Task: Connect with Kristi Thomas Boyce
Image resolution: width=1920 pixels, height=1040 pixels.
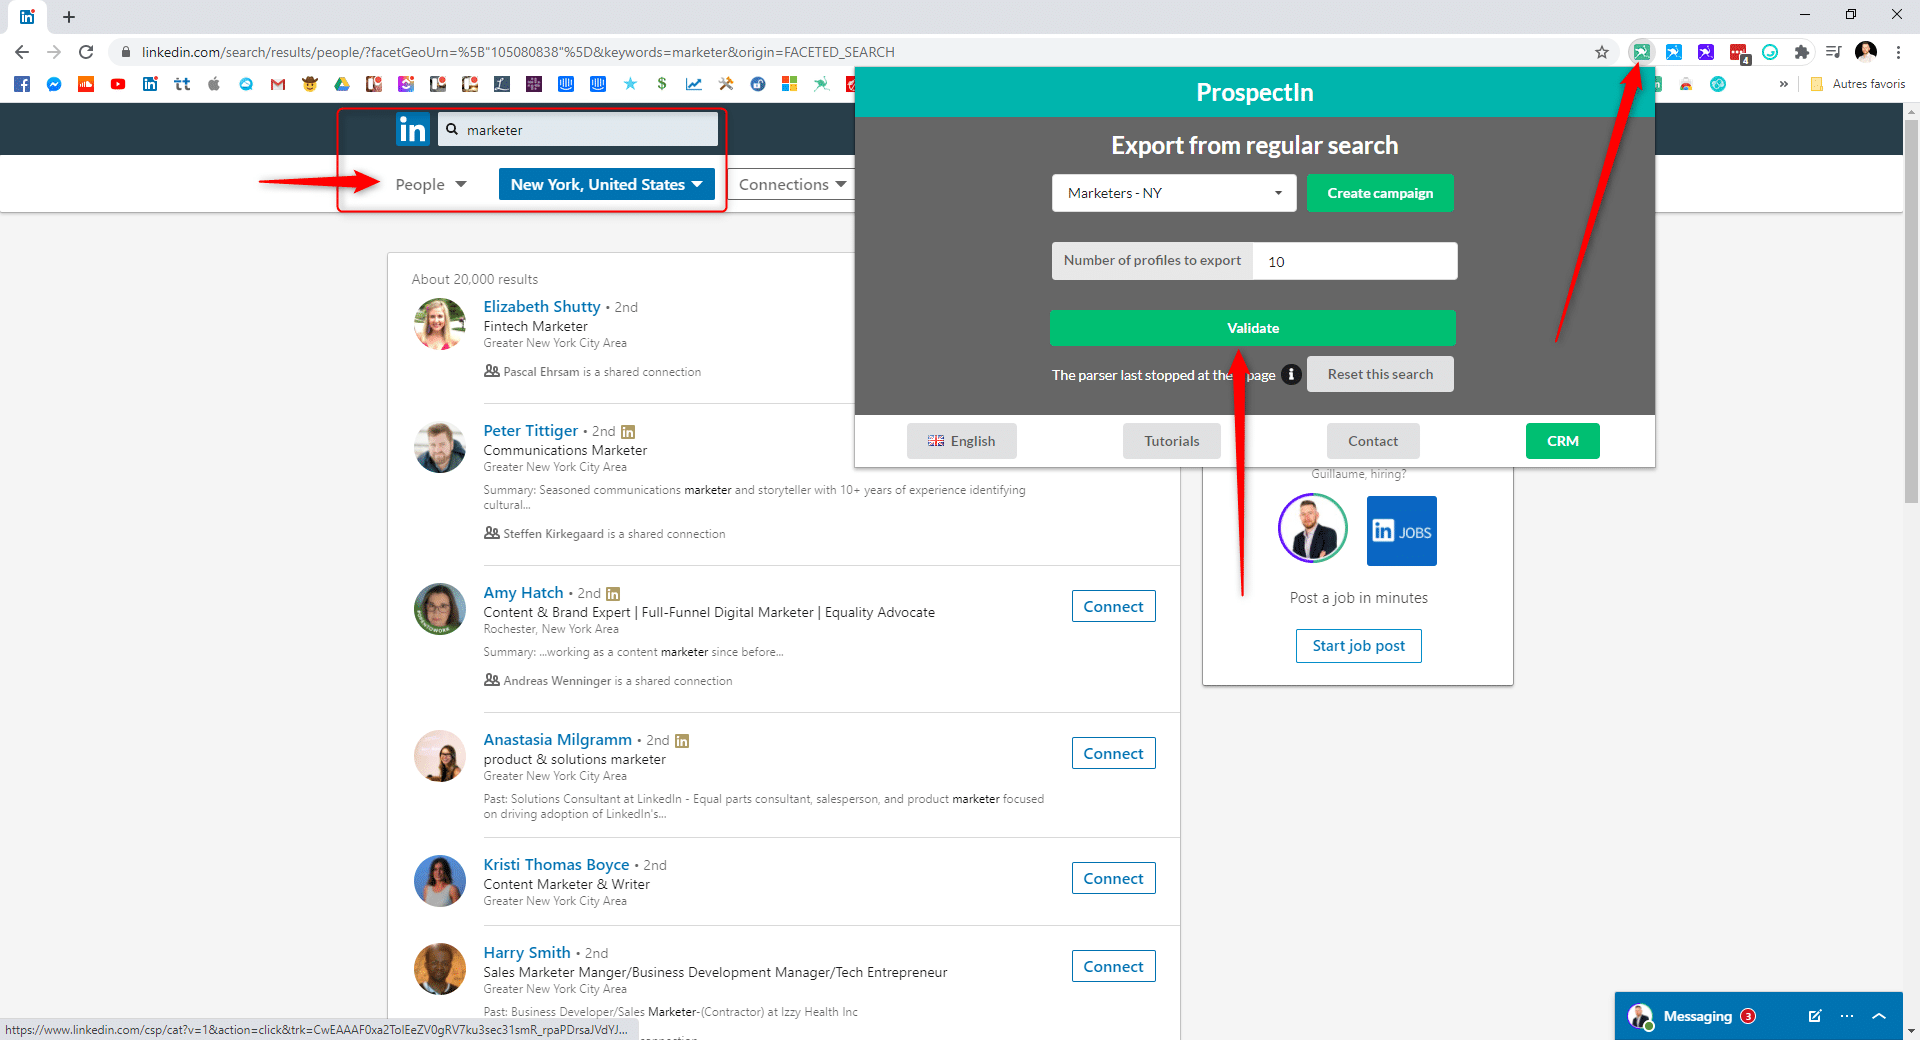Action: pyautogui.click(x=1113, y=878)
